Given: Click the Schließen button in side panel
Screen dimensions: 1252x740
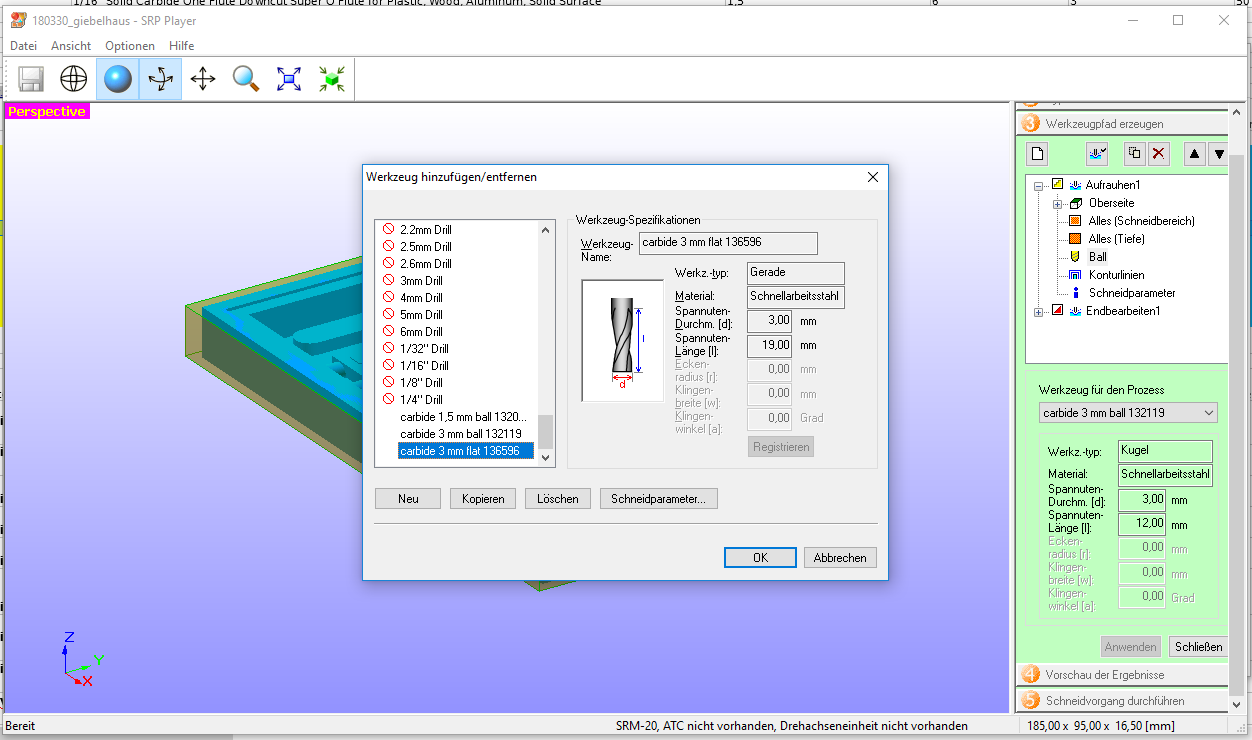Looking at the screenshot, I should coord(1198,647).
